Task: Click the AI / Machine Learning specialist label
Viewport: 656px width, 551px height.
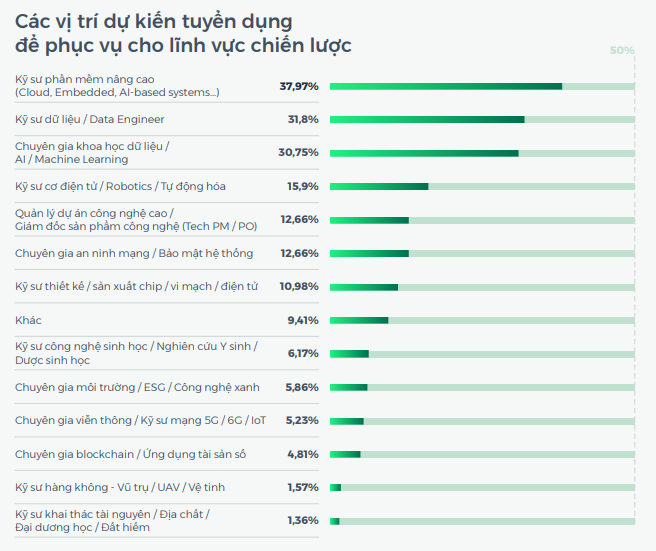Action: [x=92, y=153]
